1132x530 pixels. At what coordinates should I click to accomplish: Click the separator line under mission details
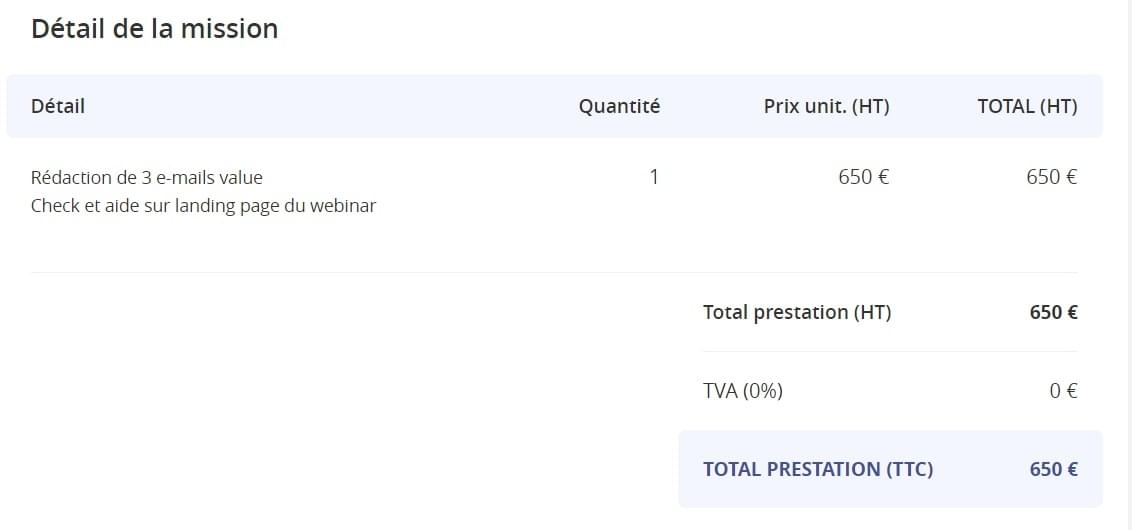pos(554,272)
